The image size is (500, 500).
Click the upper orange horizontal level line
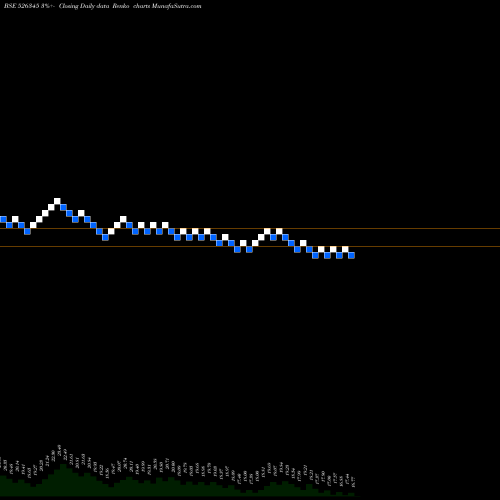coord(250,229)
